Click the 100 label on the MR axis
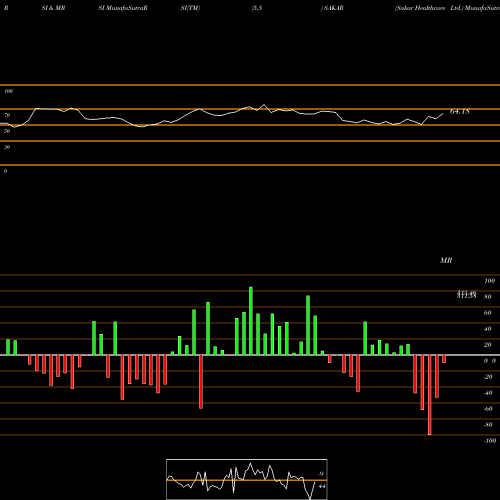 tap(490, 281)
